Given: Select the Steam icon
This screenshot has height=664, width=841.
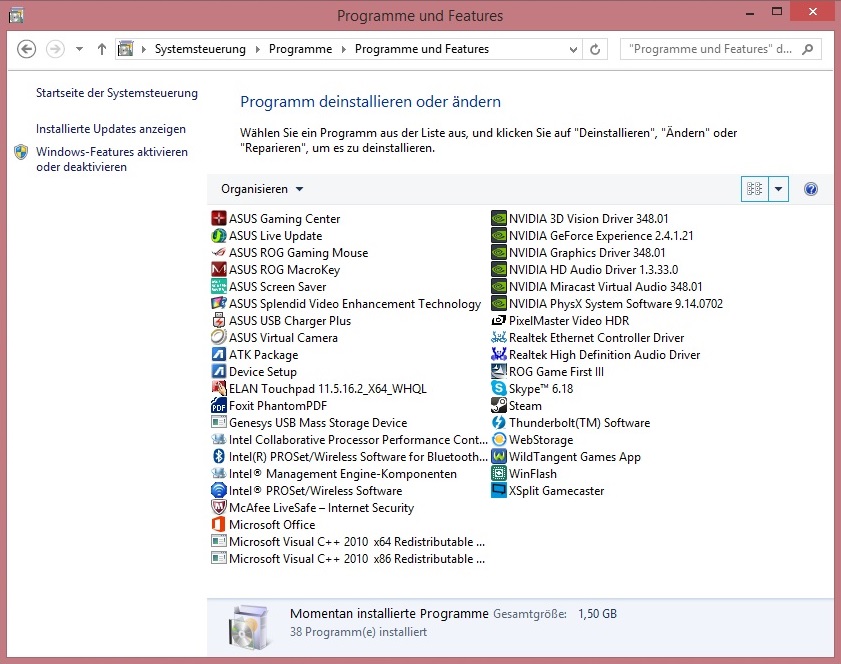Looking at the screenshot, I should coord(499,405).
